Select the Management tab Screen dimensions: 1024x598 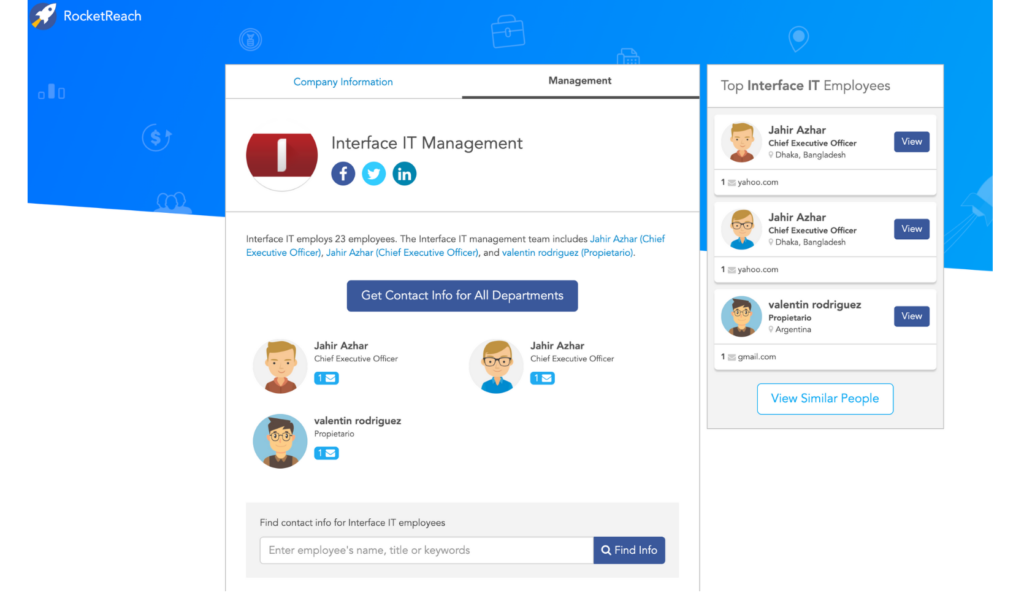coord(580,81)
